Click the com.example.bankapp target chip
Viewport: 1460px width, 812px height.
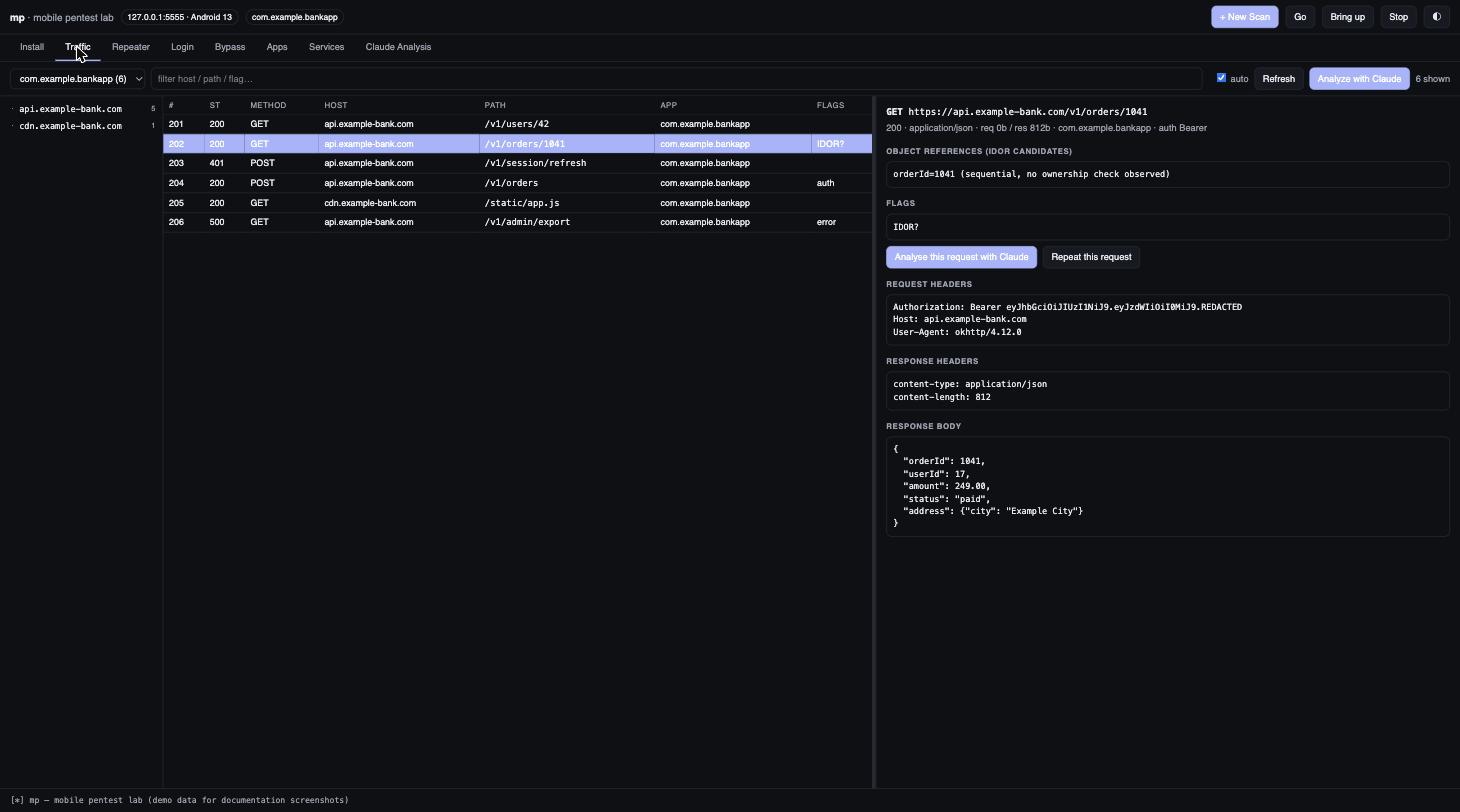tap(295, 17)
